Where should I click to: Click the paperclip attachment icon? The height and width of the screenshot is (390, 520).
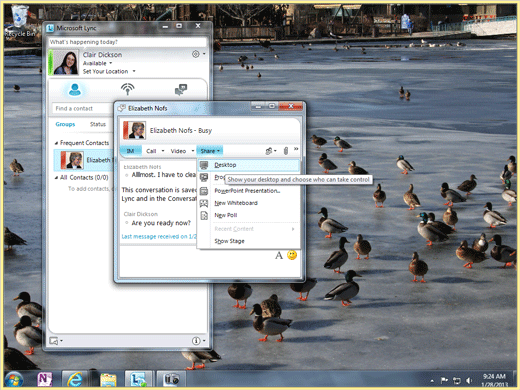286,151
